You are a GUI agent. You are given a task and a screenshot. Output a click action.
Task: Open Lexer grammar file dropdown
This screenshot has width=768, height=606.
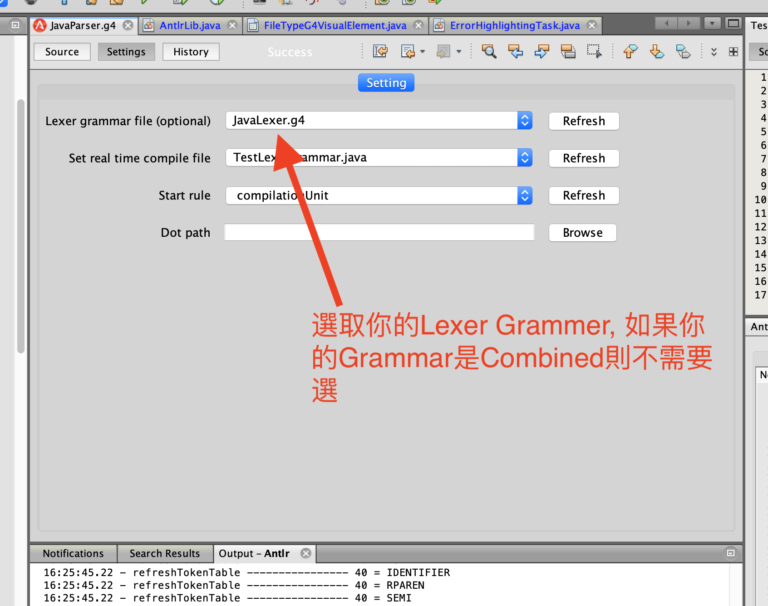pyautogui.click(x=525, y=121)
